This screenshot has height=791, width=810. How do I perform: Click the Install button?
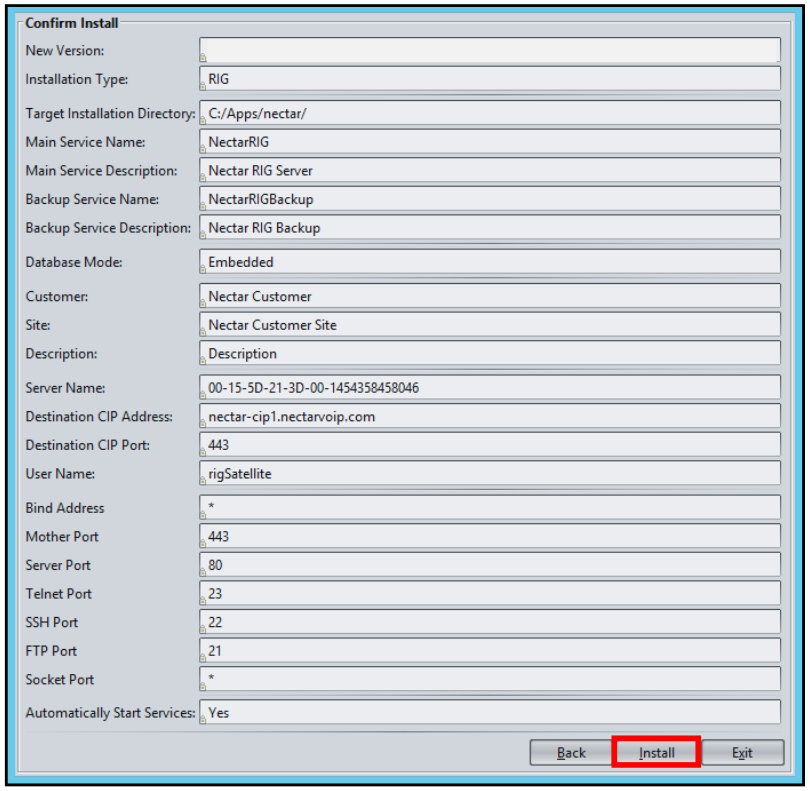(x=656, y=752)
